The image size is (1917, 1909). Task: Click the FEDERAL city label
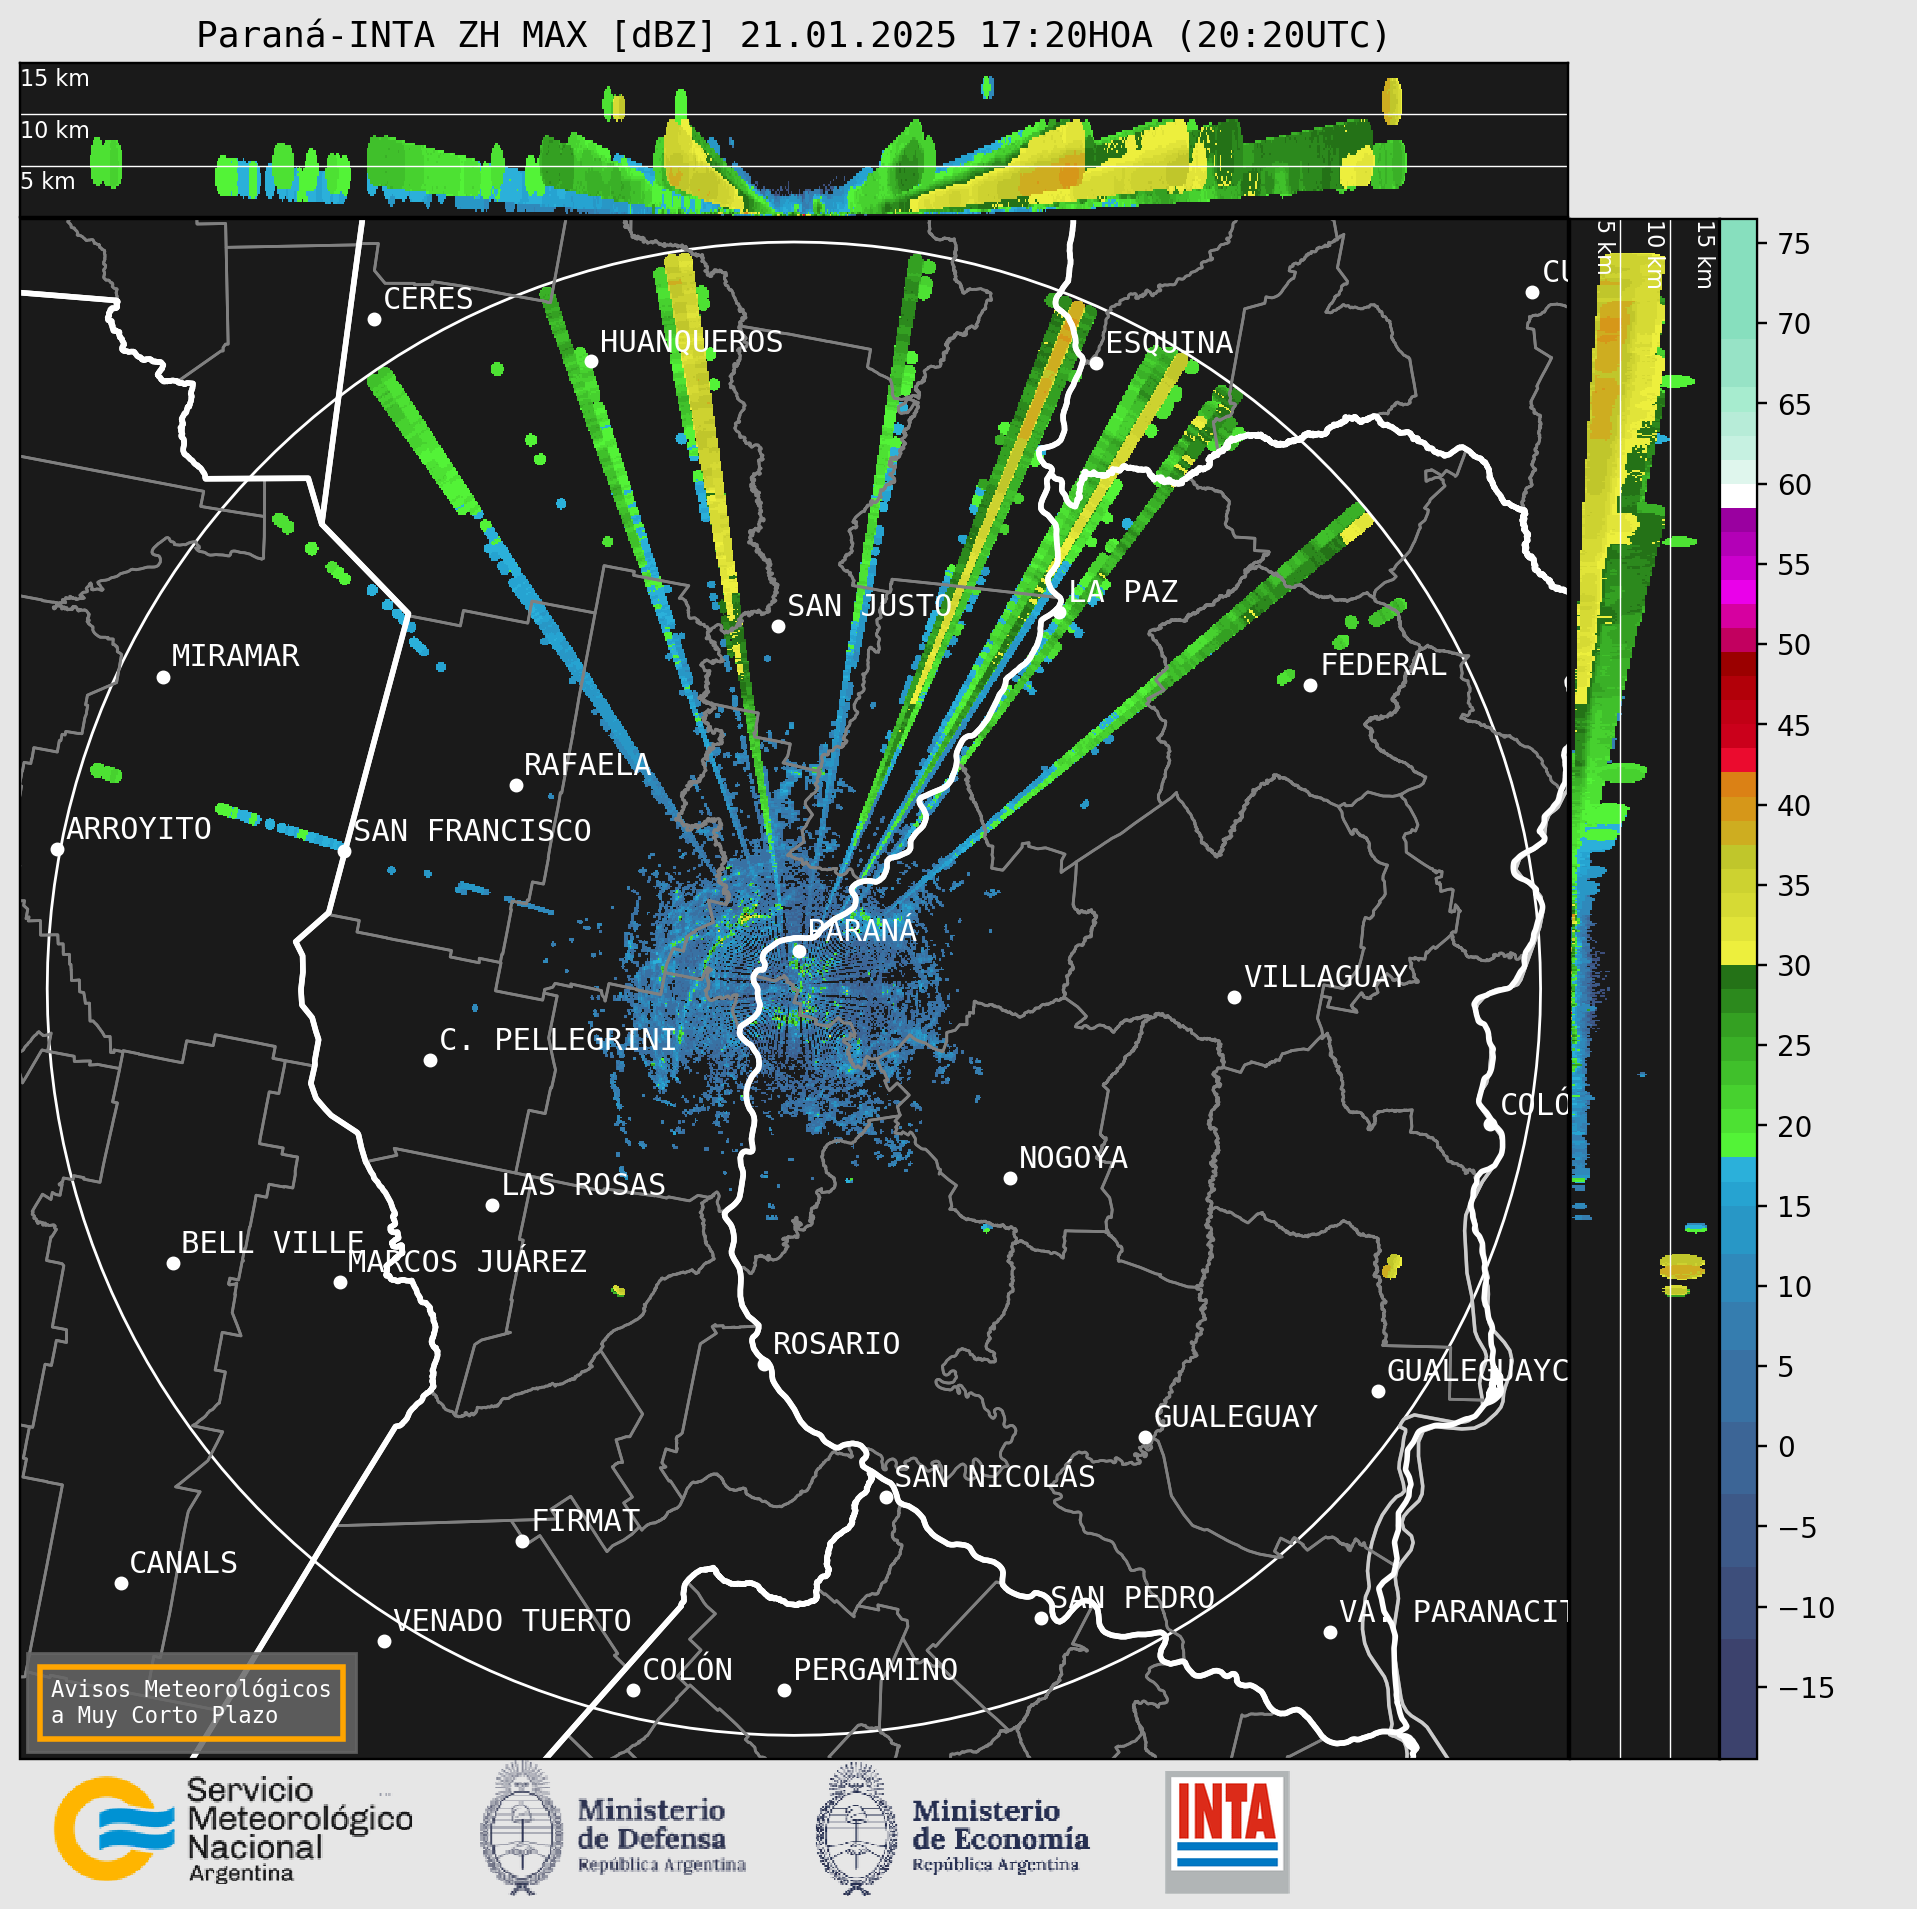[x=1384, y=664]
